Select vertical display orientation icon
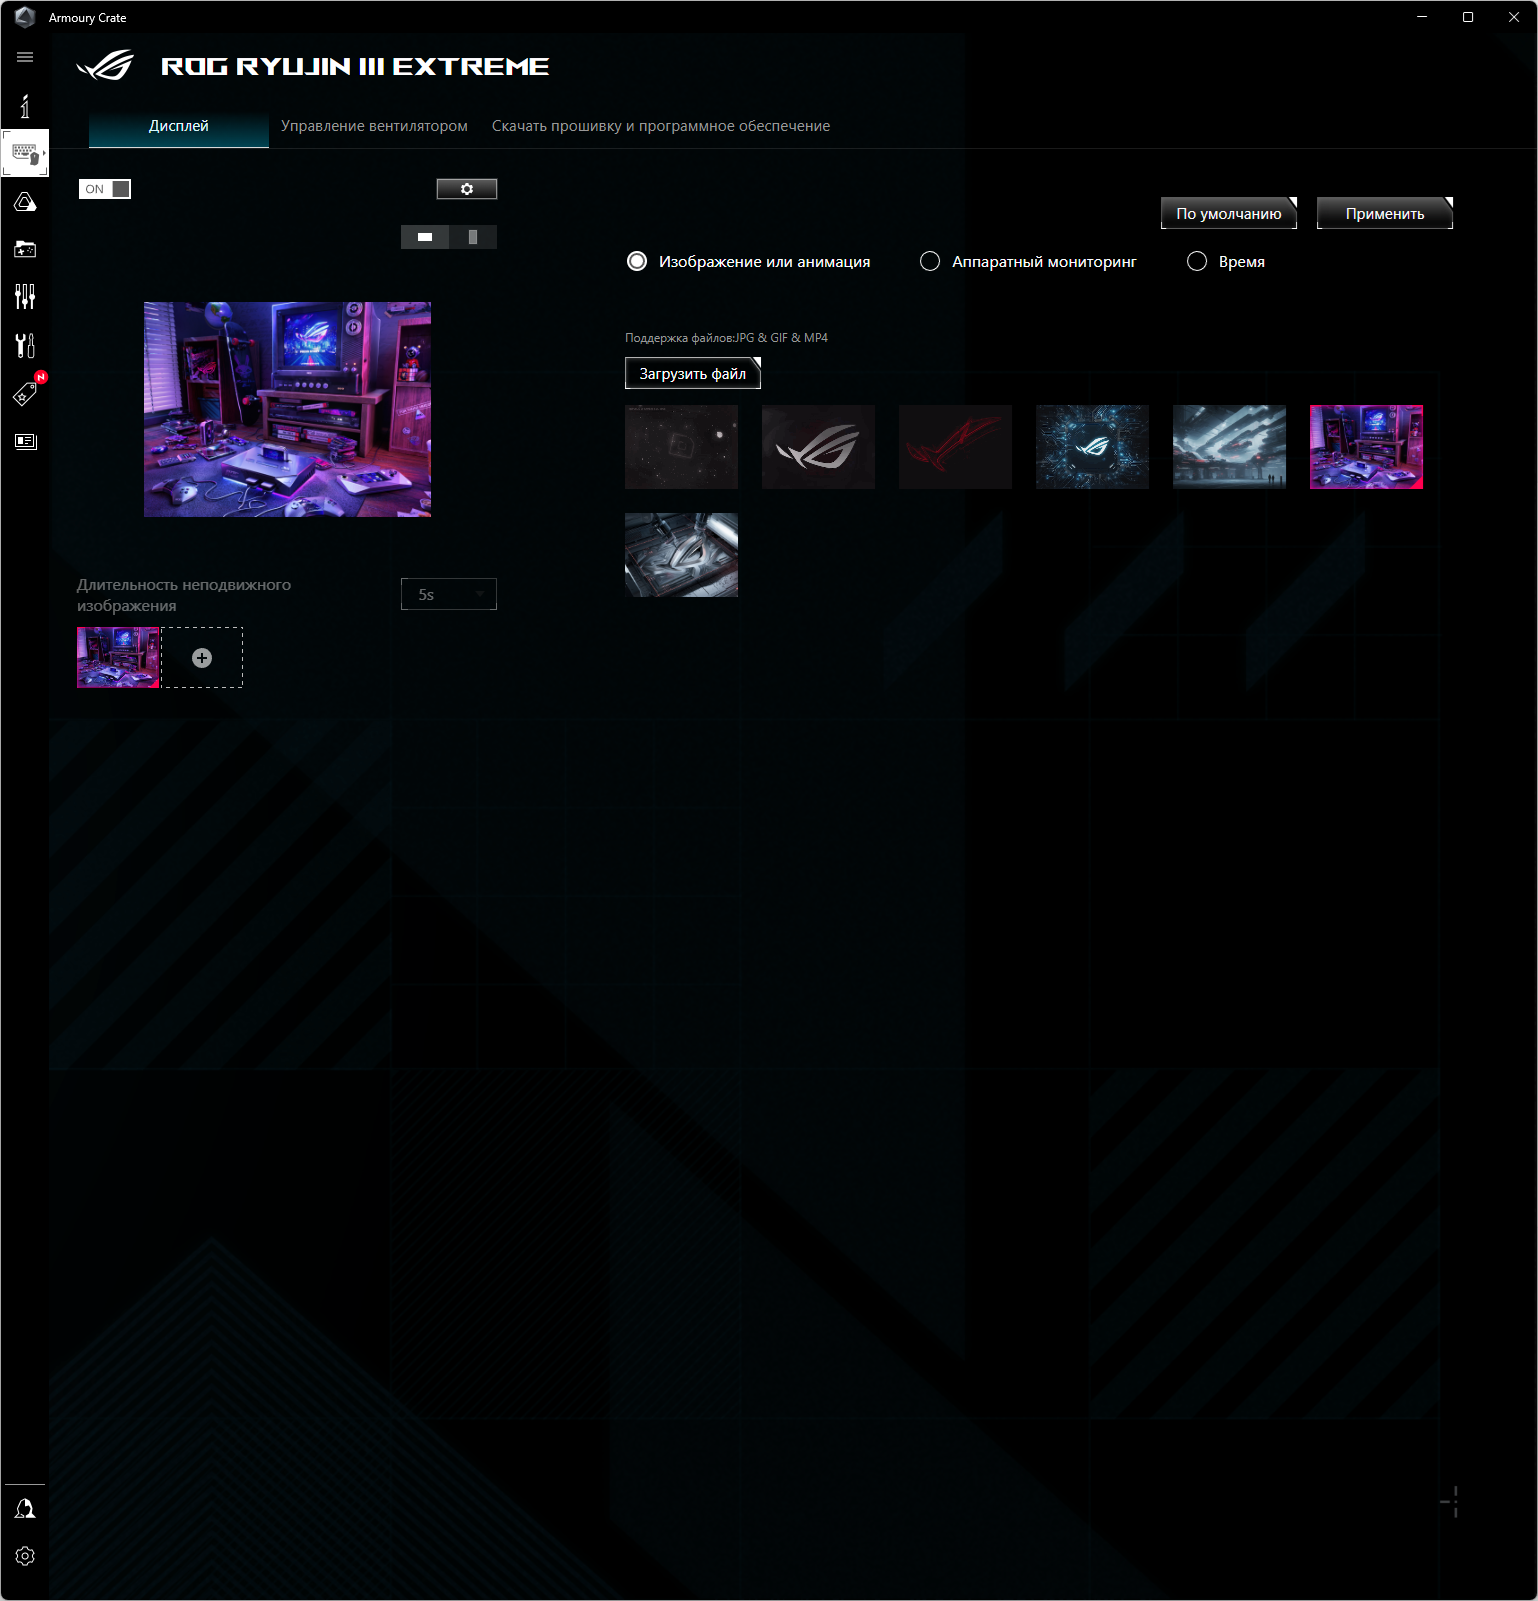This screenshot has width=1538, height=1601. point(473,237)
